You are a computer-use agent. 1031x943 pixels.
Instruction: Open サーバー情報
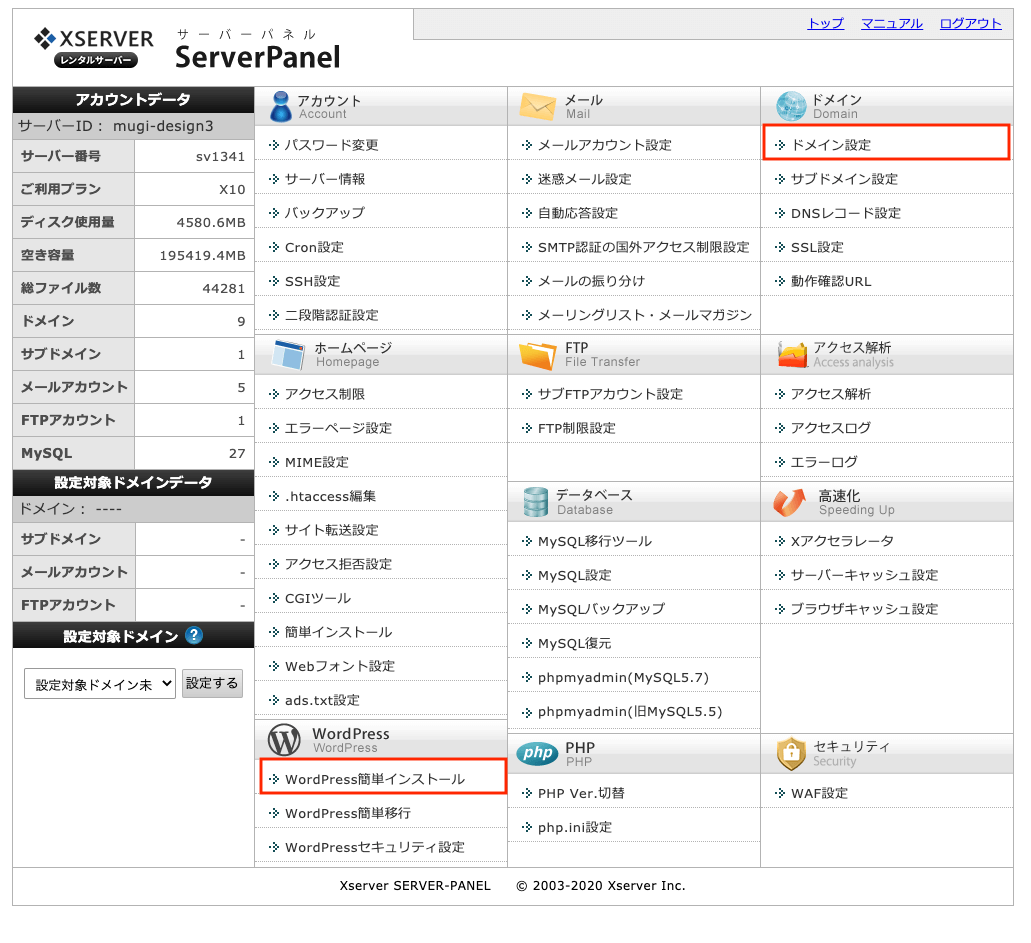click(325, 179)
